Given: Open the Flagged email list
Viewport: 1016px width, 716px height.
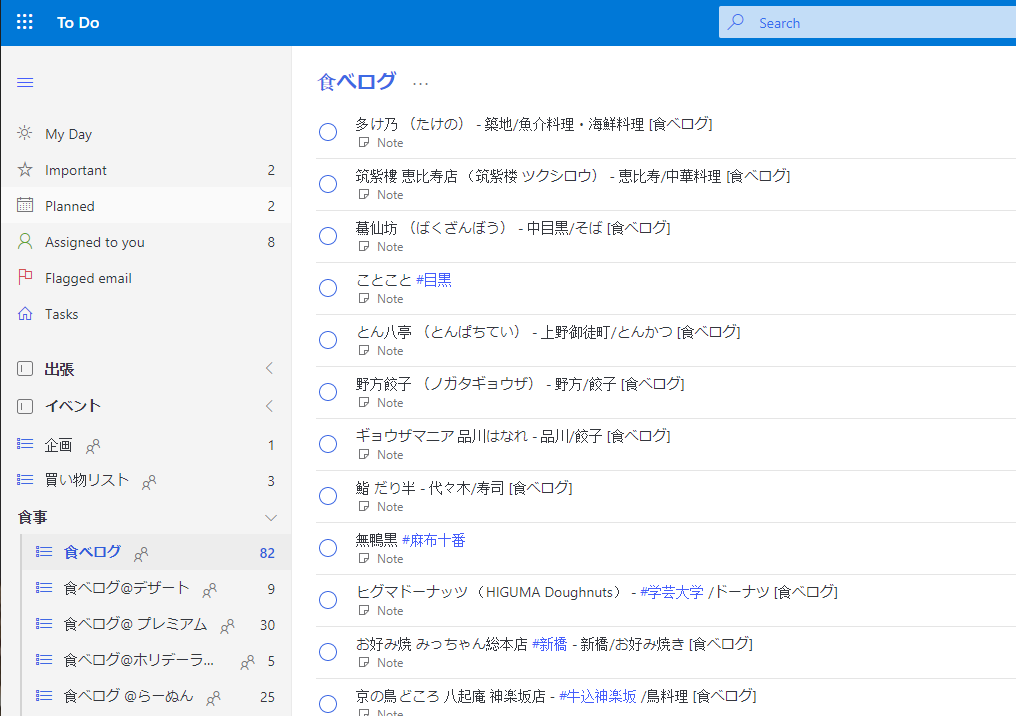Looking at the screenshot, I should click(146, 278).
